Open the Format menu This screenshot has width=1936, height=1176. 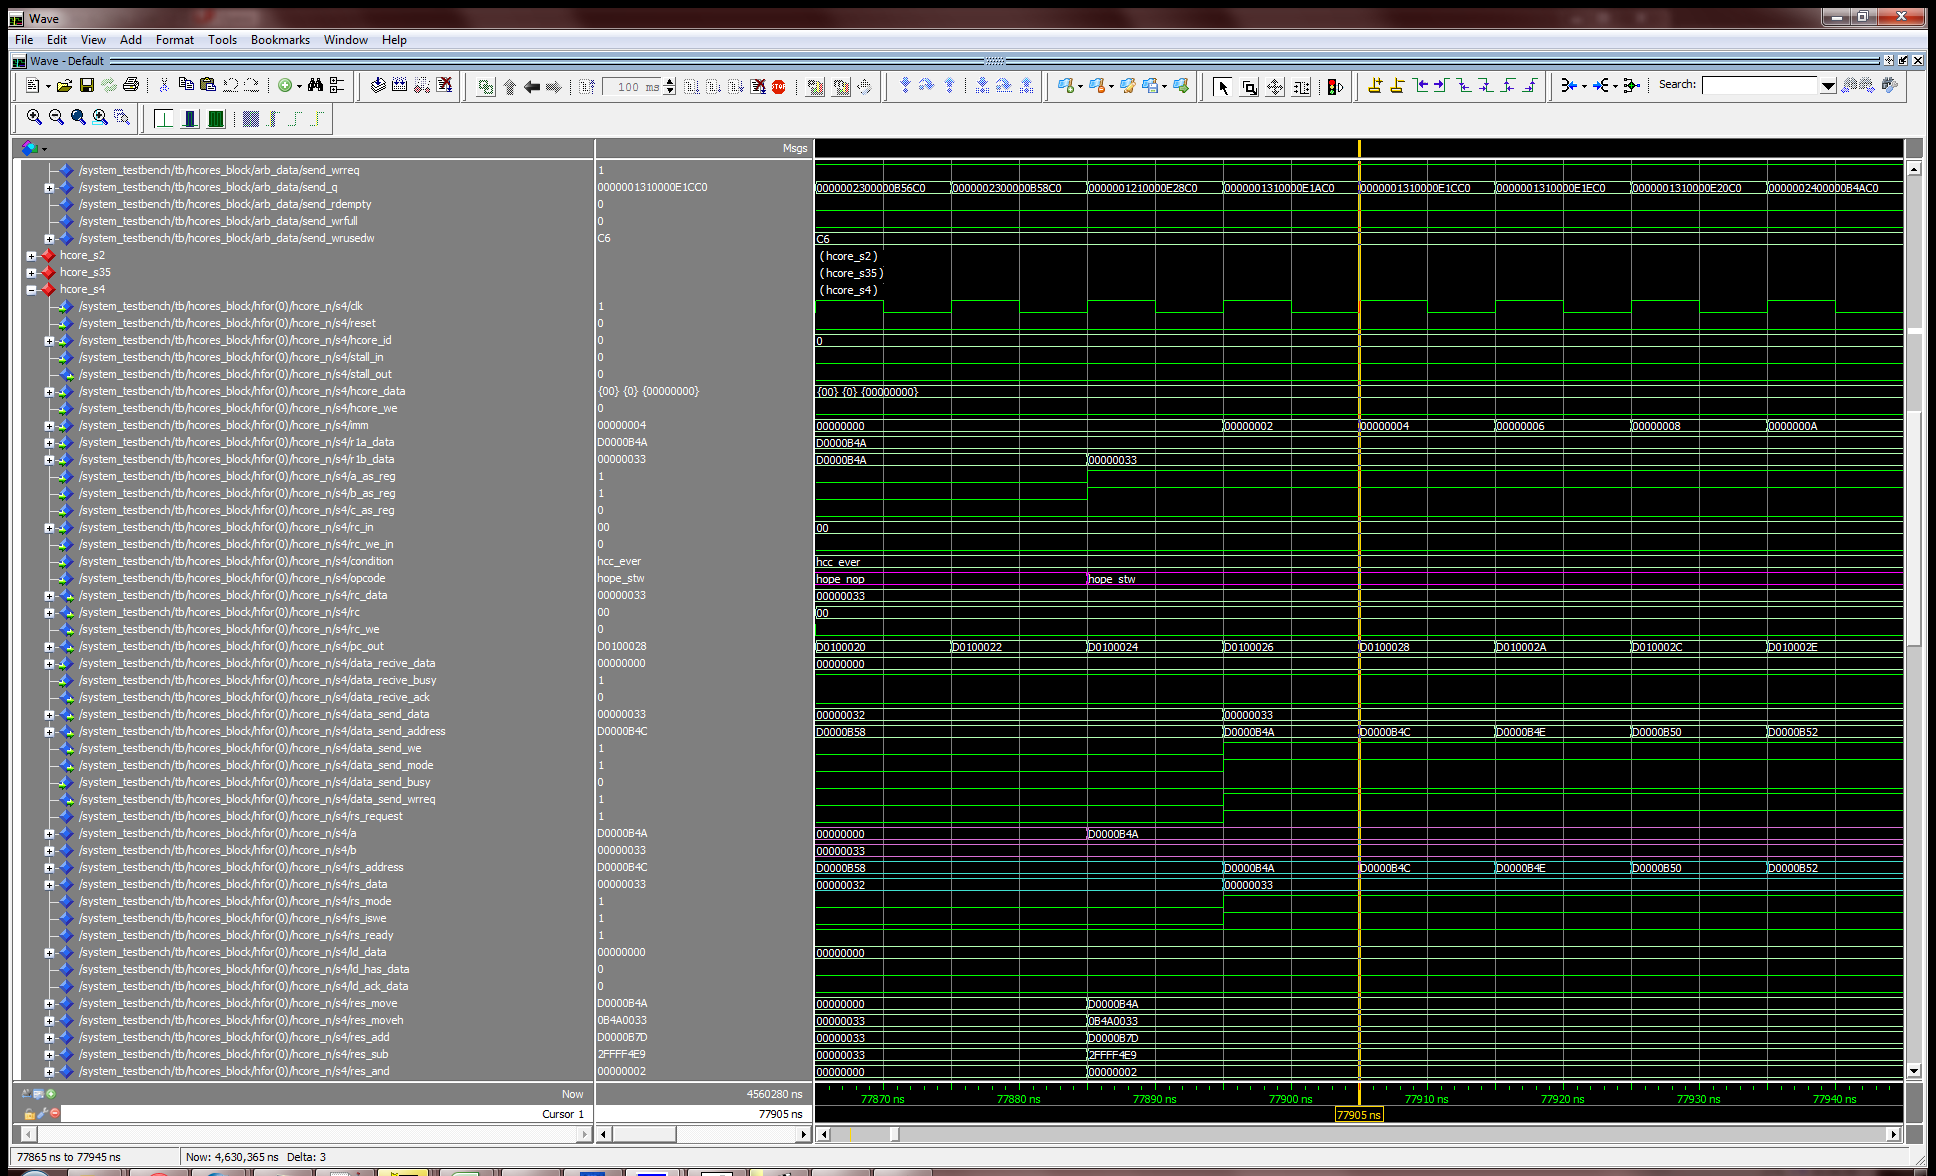174,40
